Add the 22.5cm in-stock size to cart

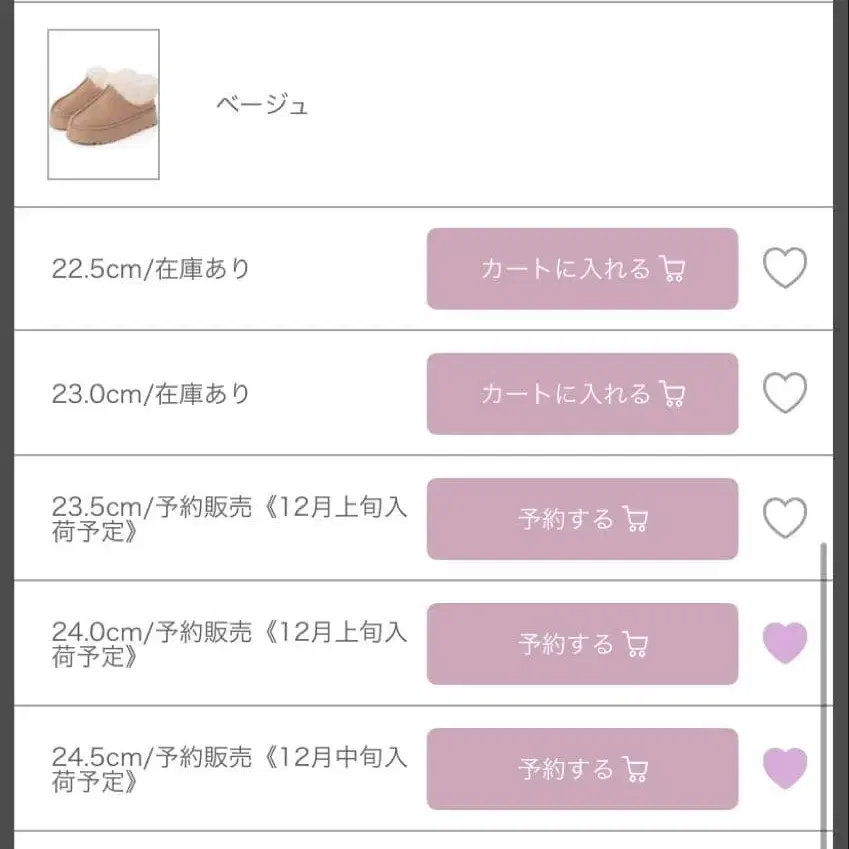point(582,269)
